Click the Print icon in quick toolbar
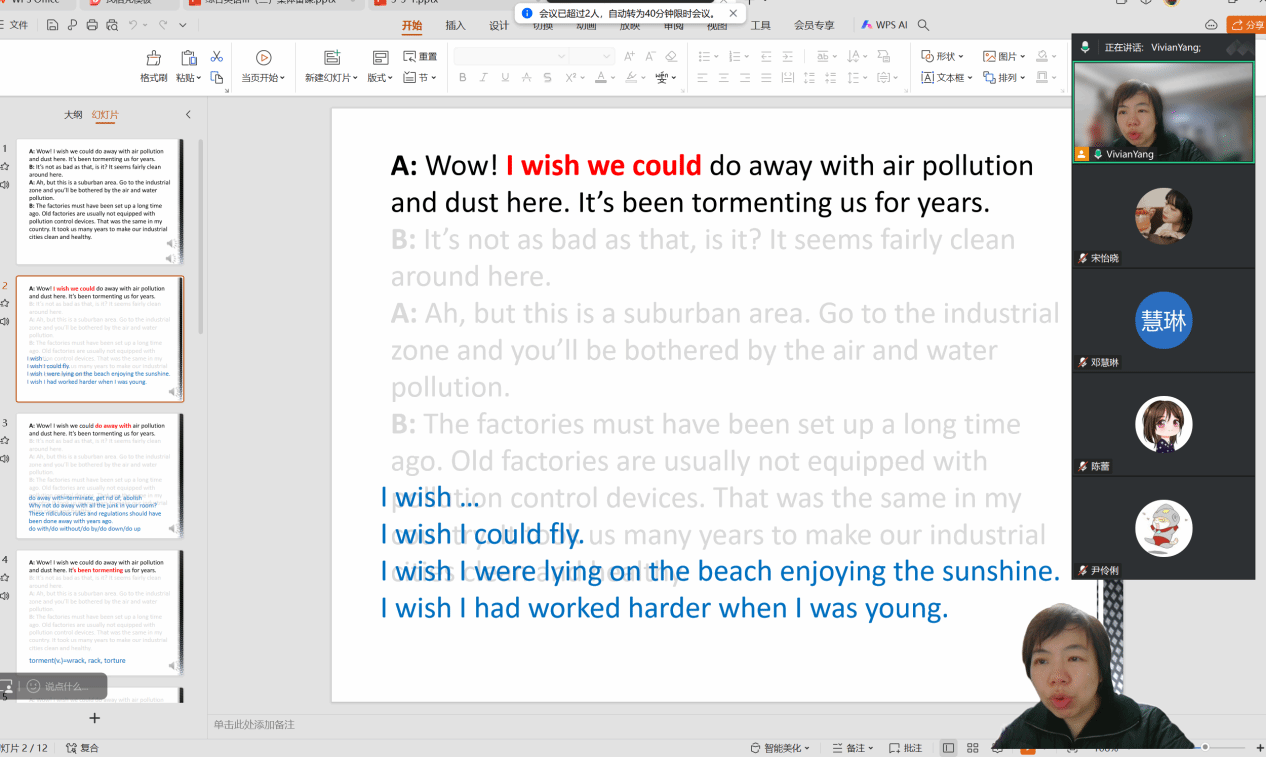The height and width of the screenshot is (757, 1266). [x=92, y=25]
